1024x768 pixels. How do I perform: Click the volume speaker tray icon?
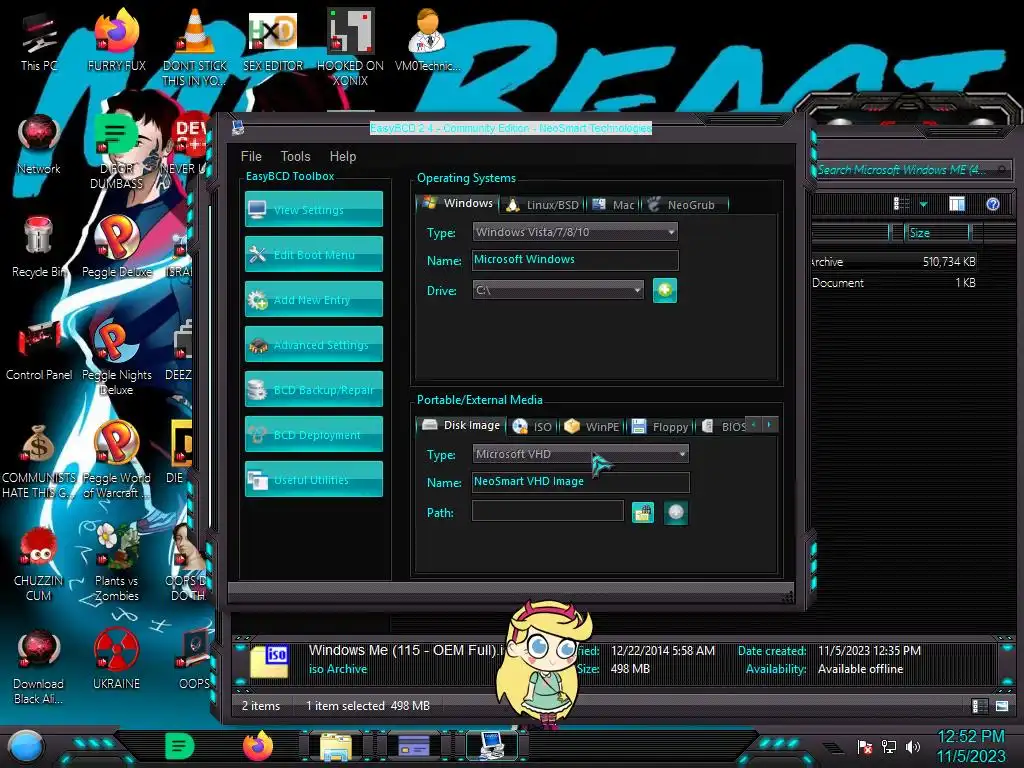913,746
